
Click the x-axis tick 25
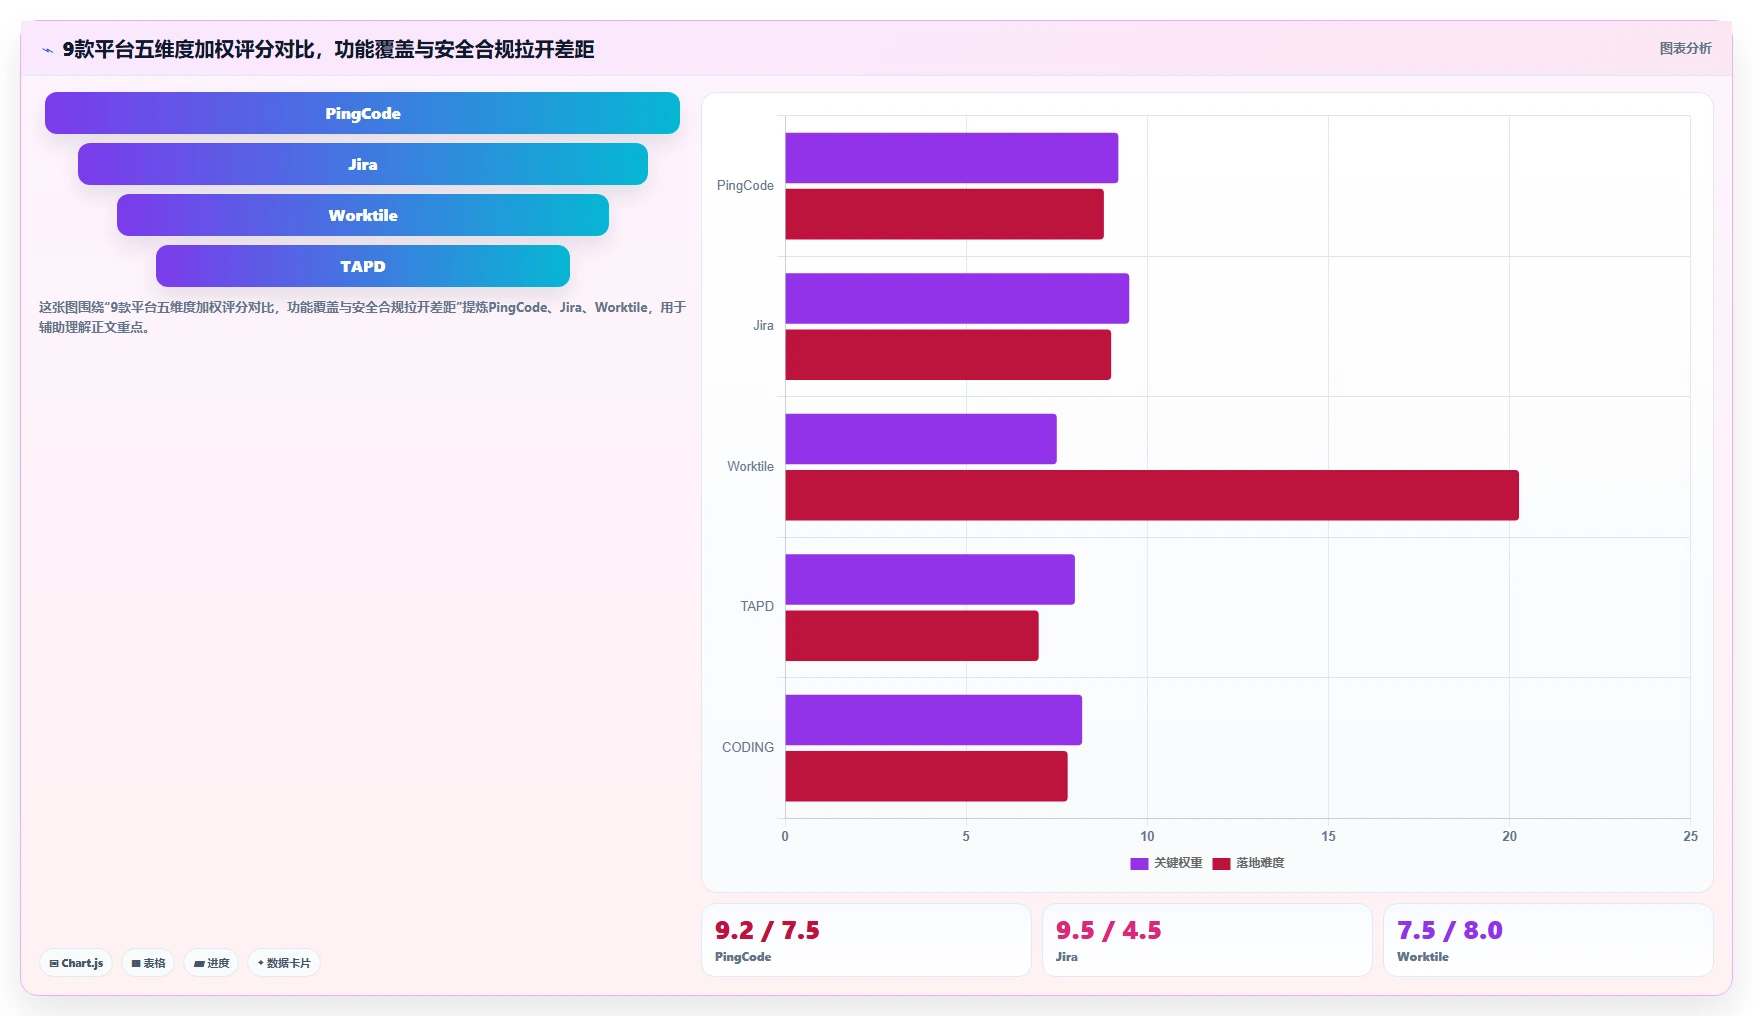pos(1690,836)
